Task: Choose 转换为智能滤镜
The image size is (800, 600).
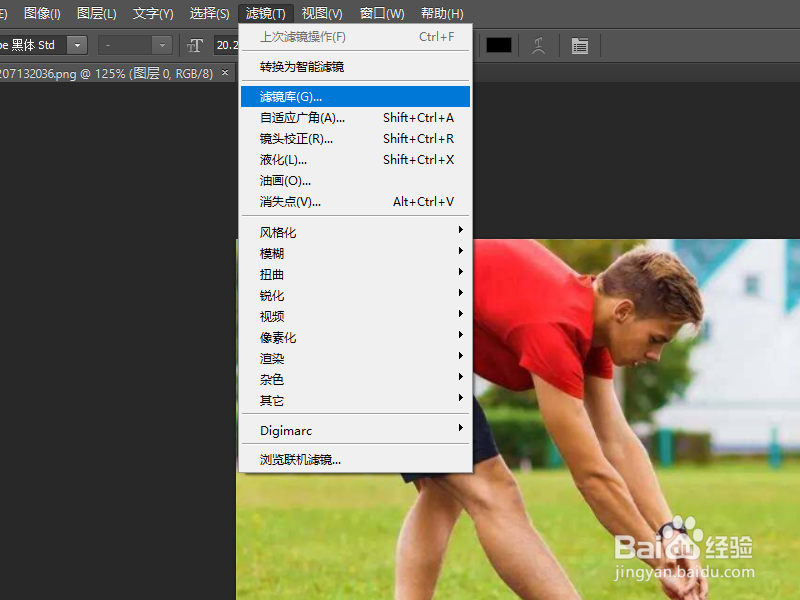Action: click(300, 67)
